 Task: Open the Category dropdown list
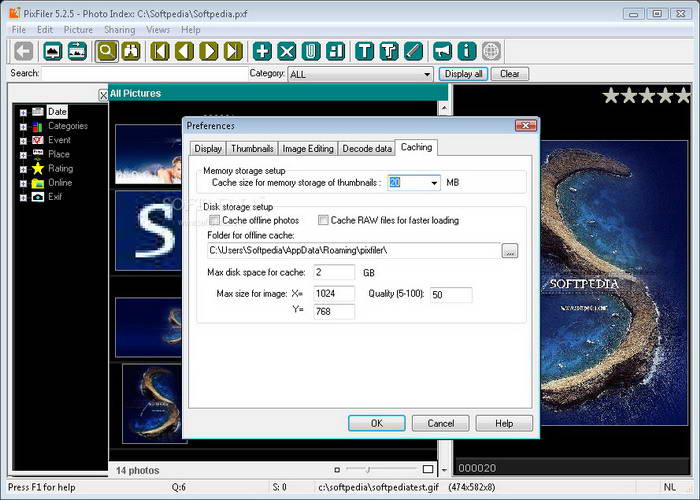pos(426,74)
